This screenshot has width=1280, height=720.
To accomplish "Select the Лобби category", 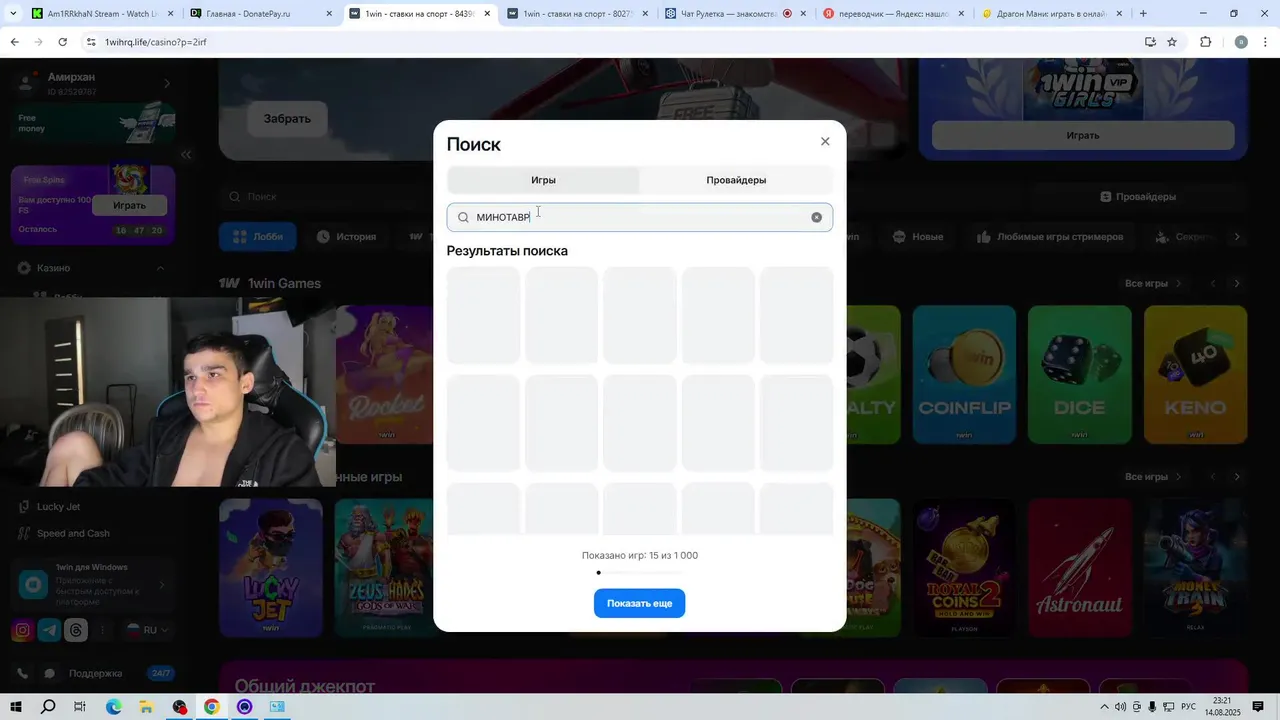I will (258, 237).
